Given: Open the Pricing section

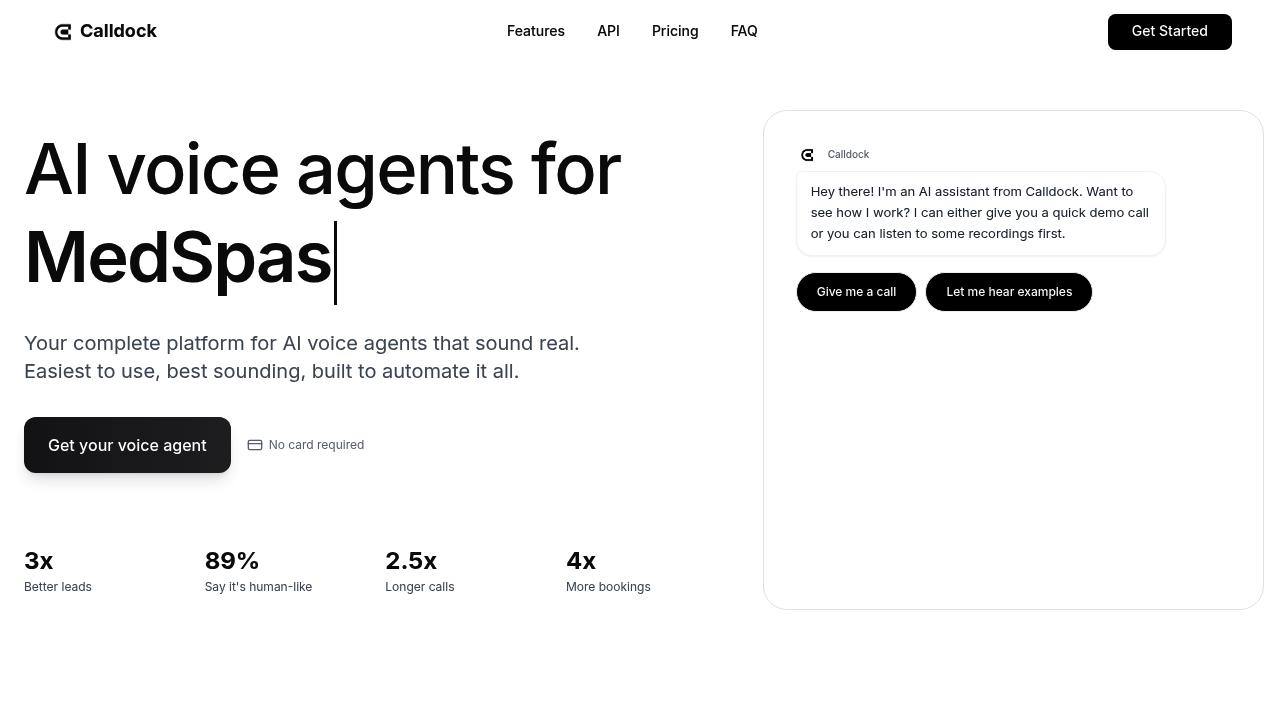Looking at the screenshot, I should [675, 31].
